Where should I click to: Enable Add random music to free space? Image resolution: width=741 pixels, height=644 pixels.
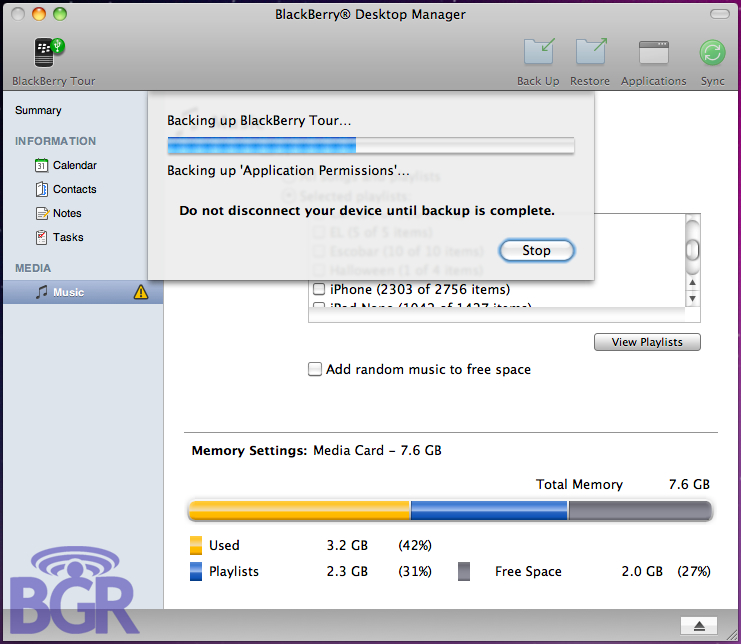[x=315, y=369]
